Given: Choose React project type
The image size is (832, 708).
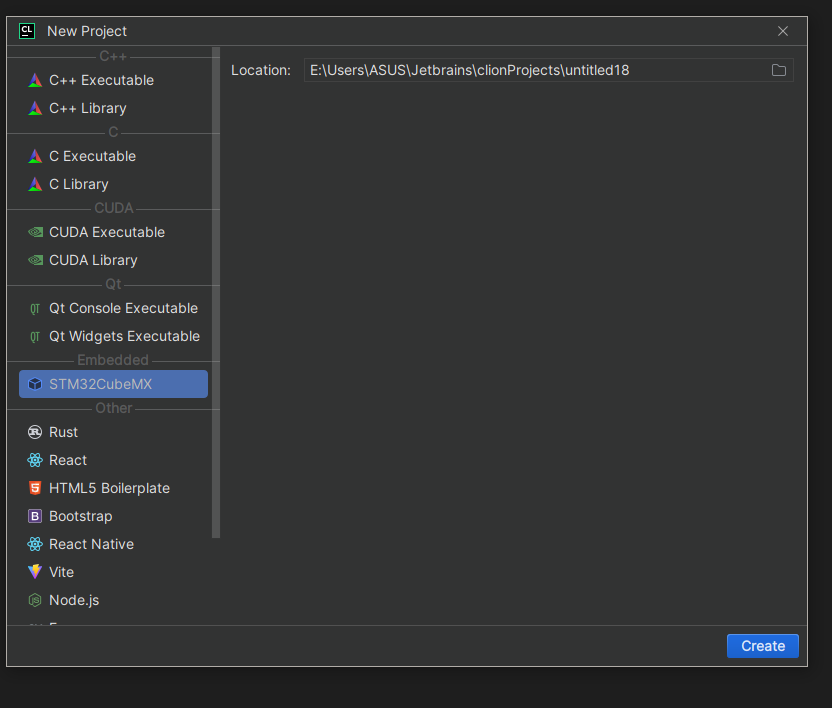Looking at the screenshot, I should click(x=113, y=460).
